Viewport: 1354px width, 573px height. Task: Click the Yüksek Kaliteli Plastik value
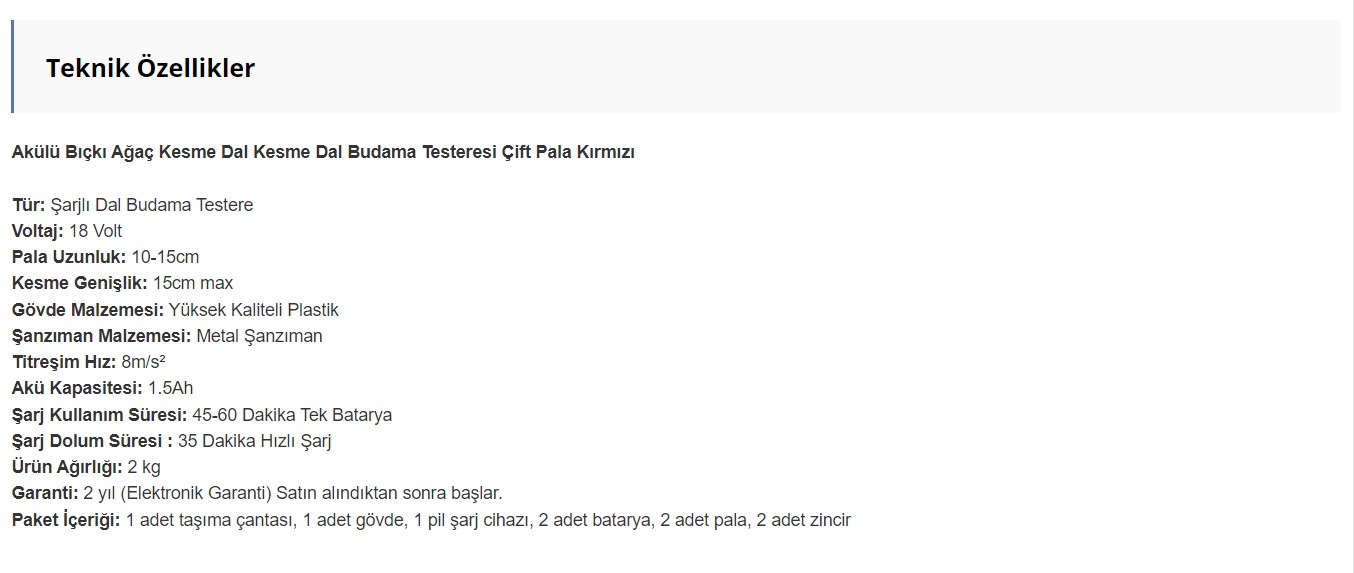254,310
